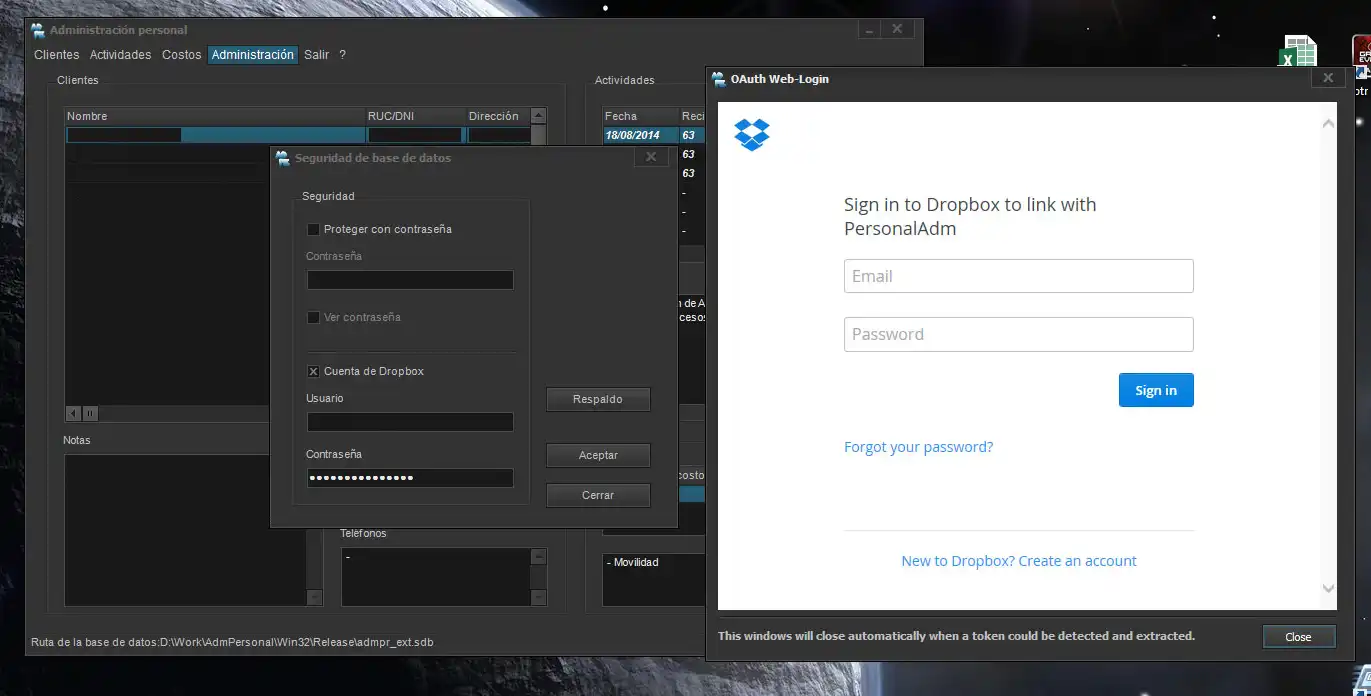1371x696 pixels.
Task: Click the down arrow of the Teléfonos list
Action: pyautogui.click(x=538, y=598)
